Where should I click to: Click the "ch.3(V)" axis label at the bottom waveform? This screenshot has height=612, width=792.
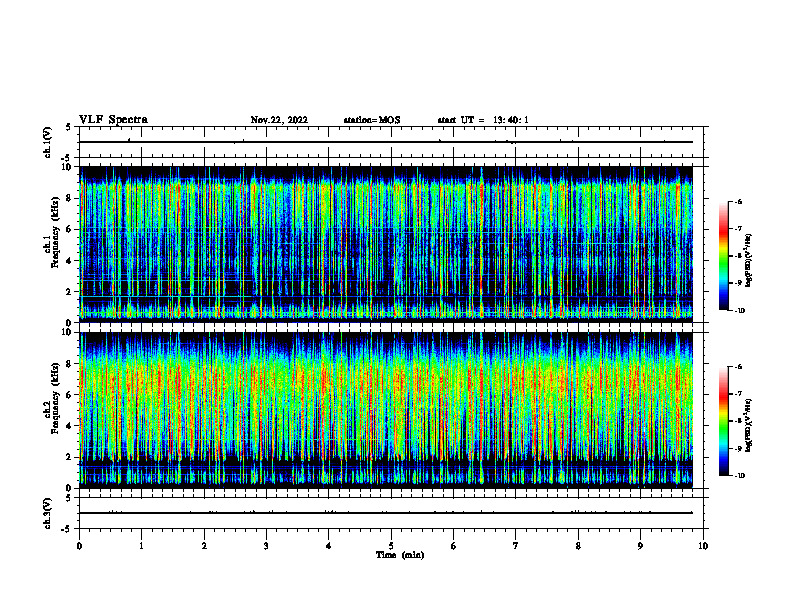pyautogui.click(x=47, y=513)
